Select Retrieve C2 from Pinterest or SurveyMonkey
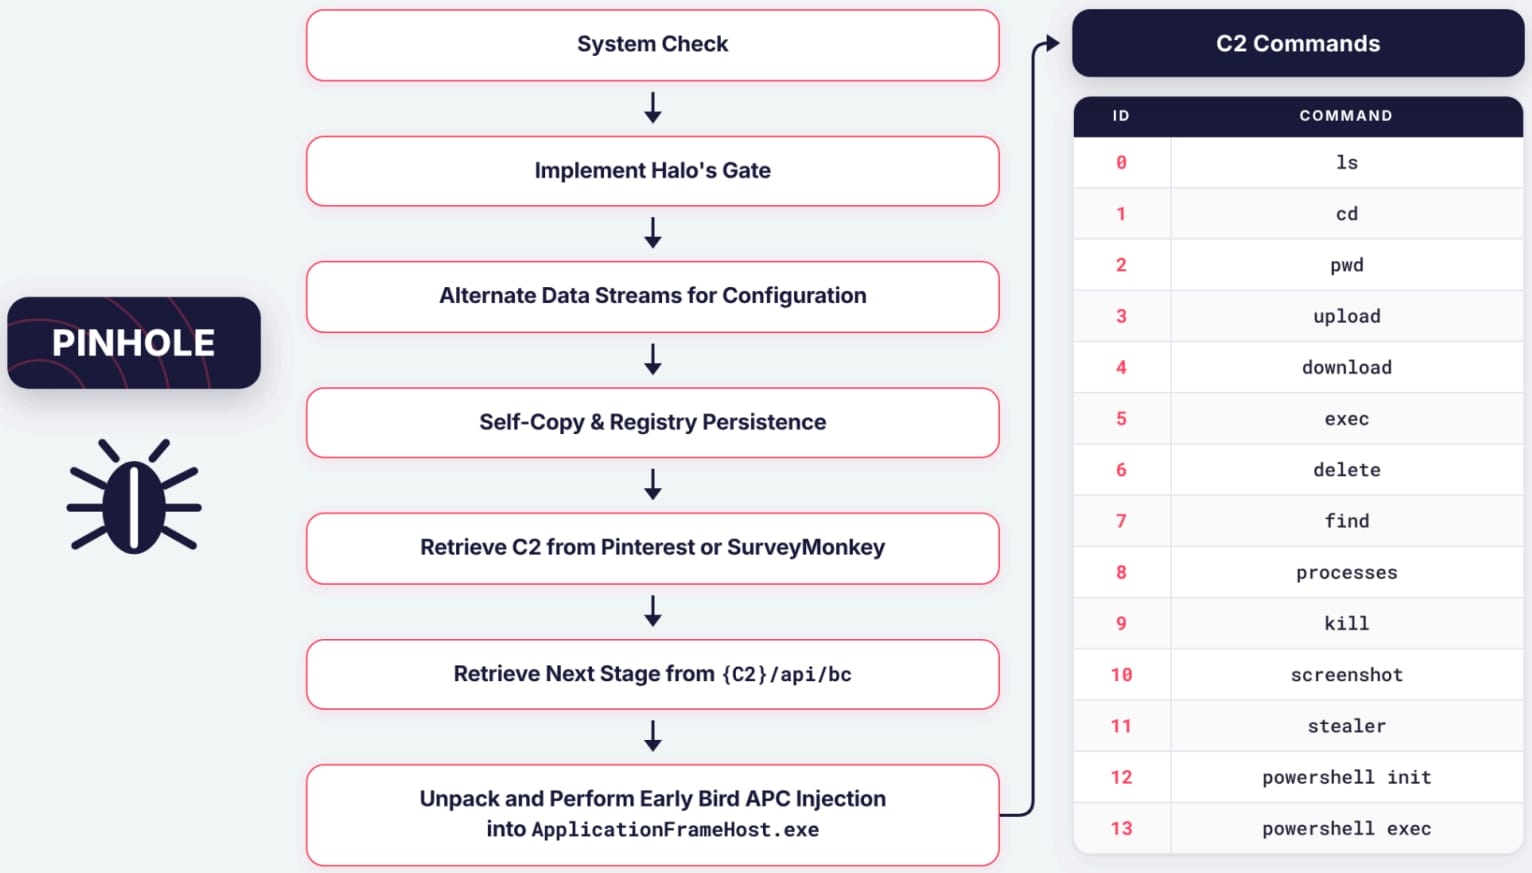Screen dimensions: 1532x873 point(652,548)
